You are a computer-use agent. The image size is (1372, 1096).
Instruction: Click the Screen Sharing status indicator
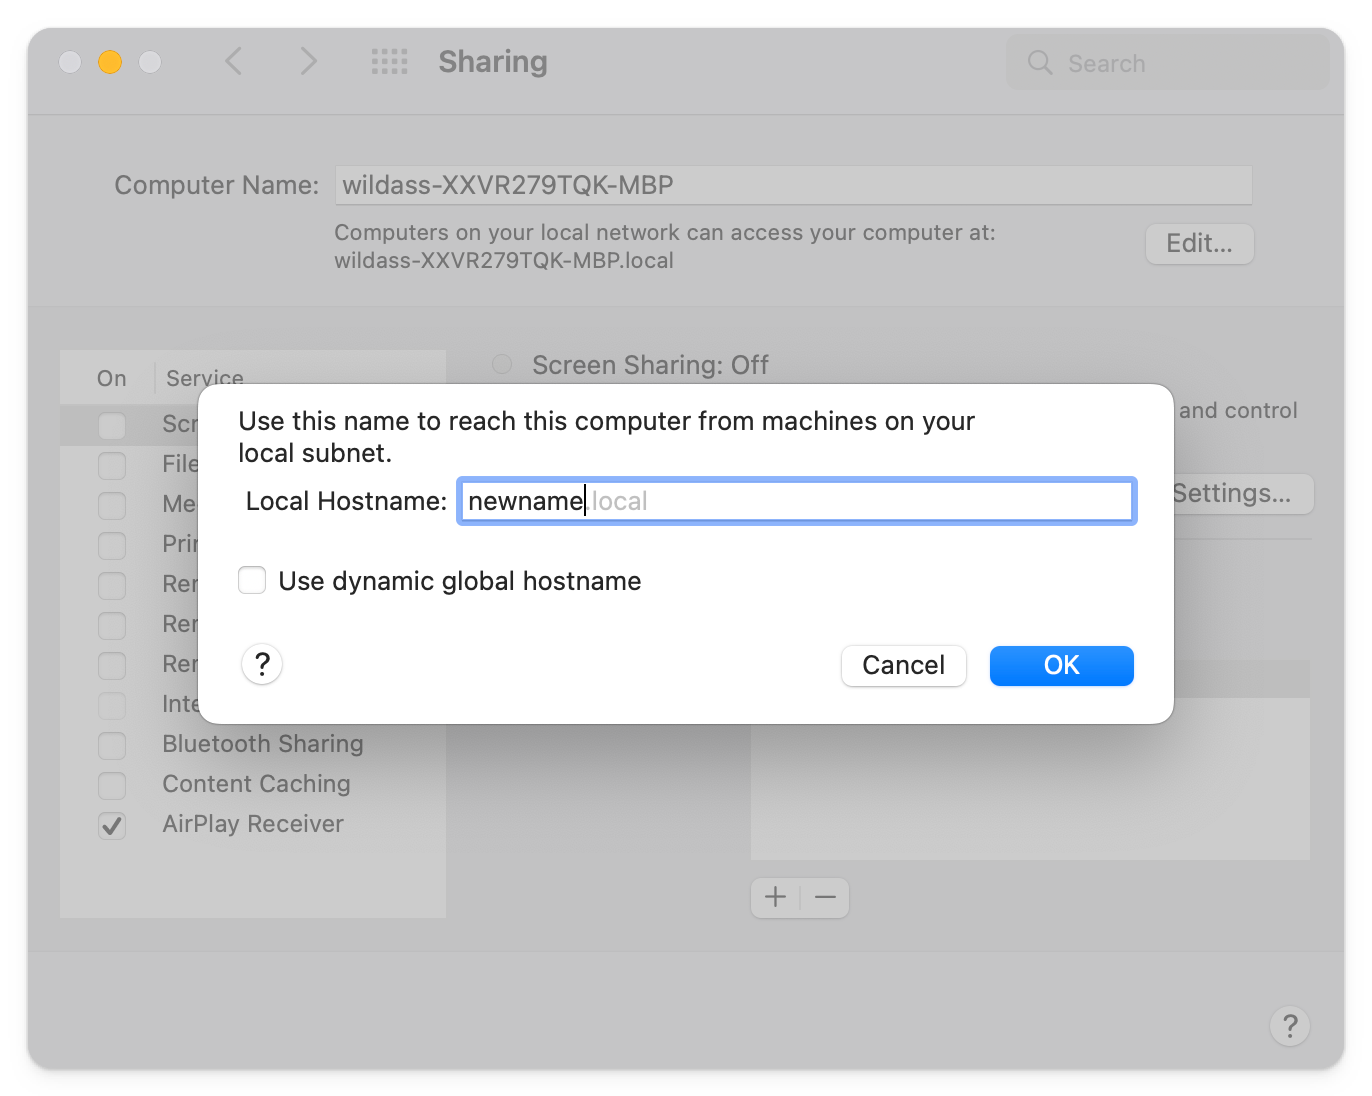click(501, 364)
